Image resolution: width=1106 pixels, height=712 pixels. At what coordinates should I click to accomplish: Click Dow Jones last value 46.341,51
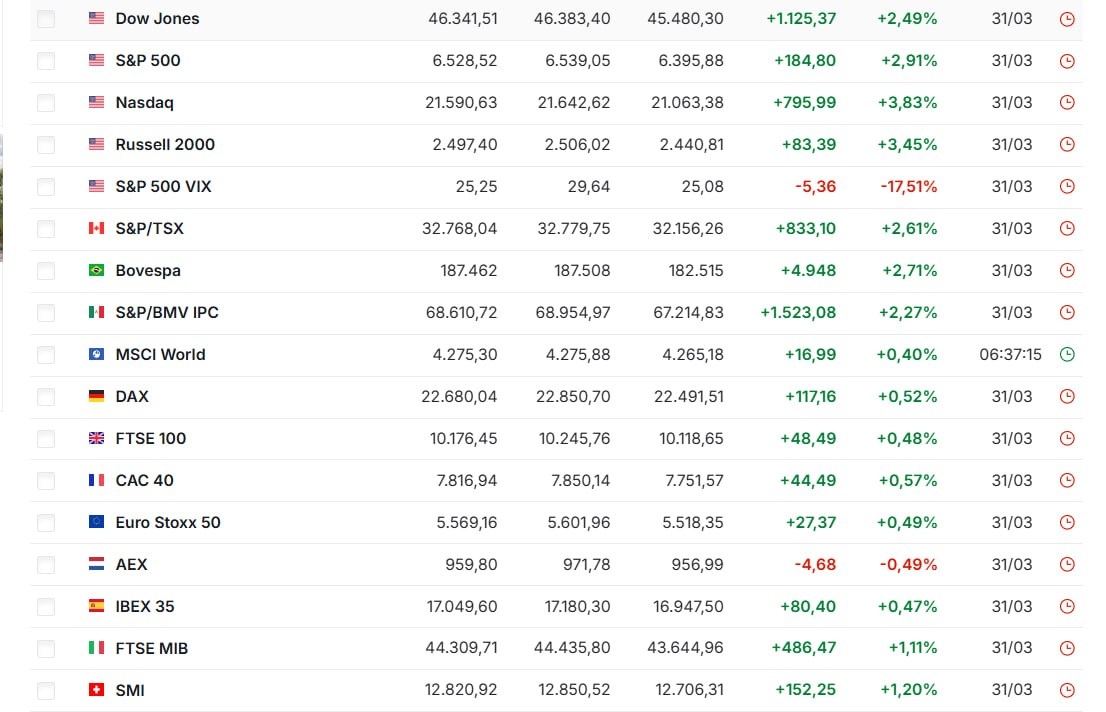click(463, 18)
